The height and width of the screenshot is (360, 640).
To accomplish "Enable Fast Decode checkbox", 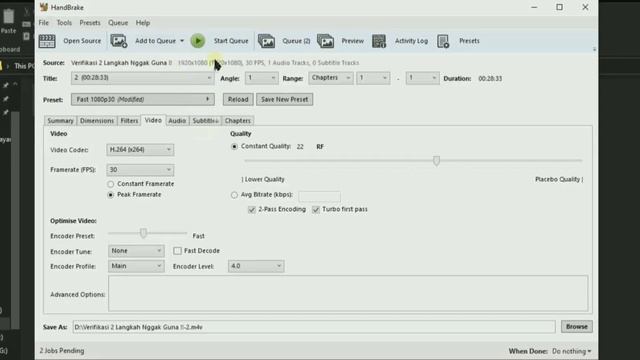I will coord(178,251).
